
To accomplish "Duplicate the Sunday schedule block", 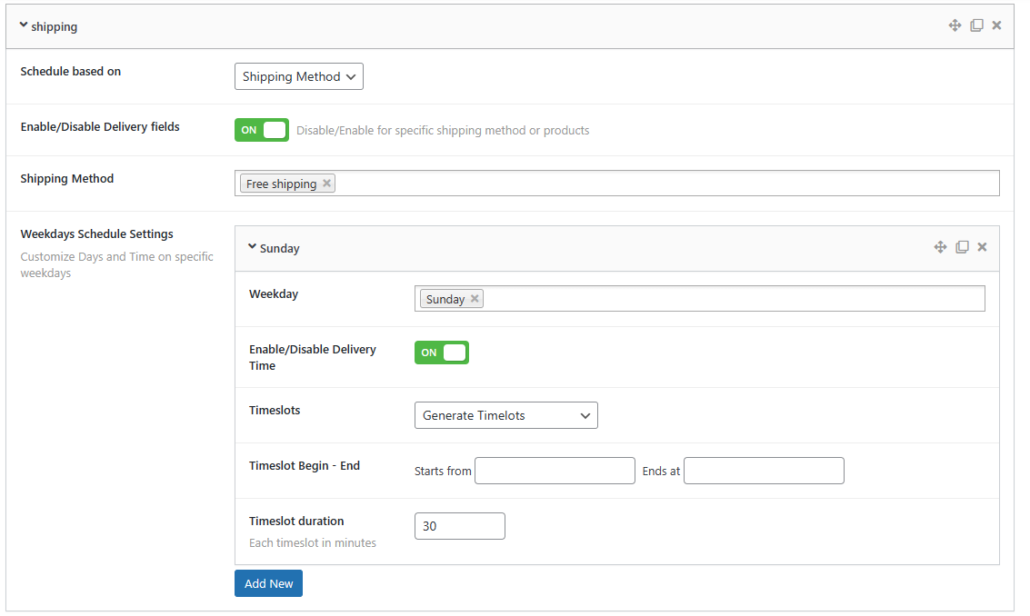I will click(x=962, y=247).
